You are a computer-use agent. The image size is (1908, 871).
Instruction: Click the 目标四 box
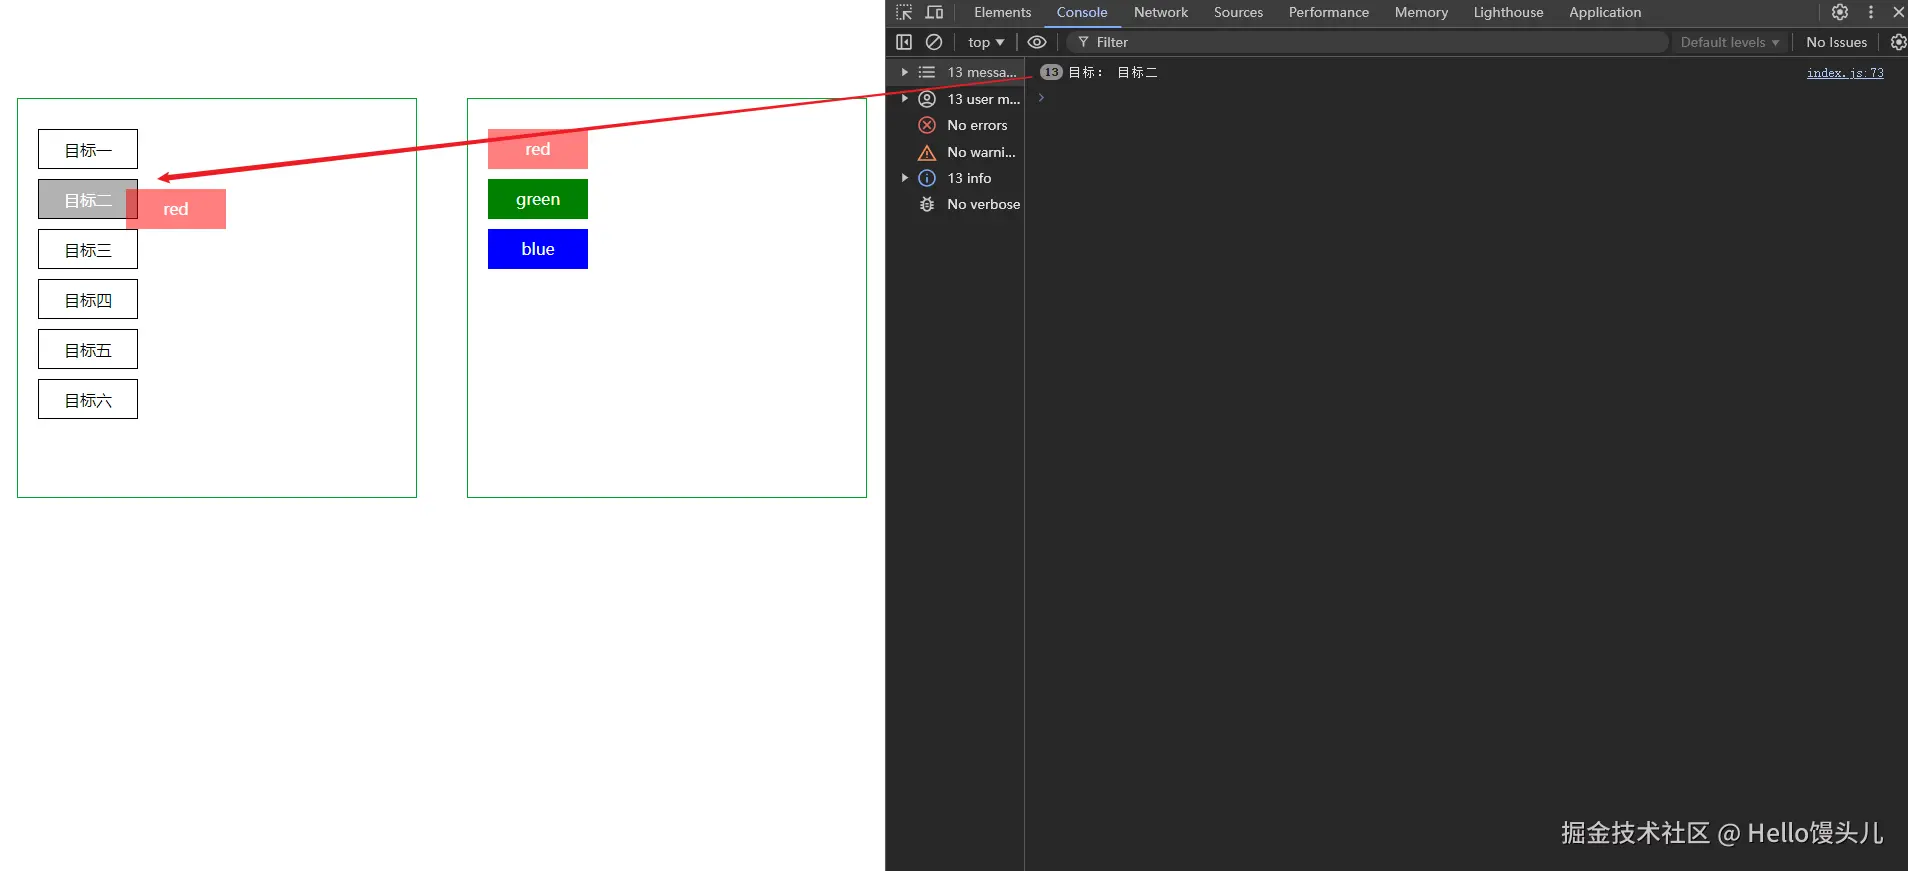click(x=88, y=299)
